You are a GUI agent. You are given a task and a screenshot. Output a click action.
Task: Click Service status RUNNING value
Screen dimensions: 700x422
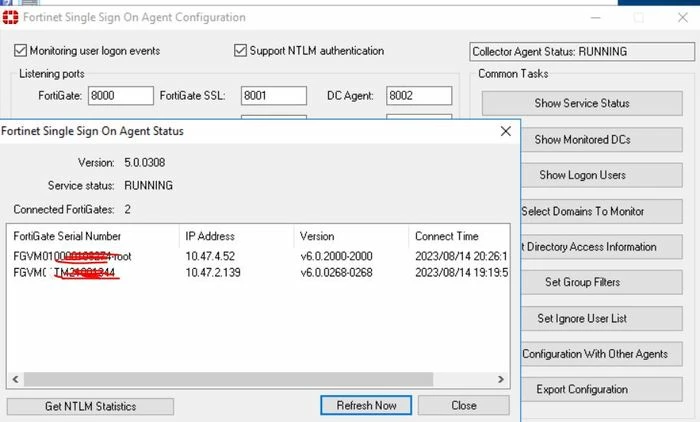[x=148, y=186]
